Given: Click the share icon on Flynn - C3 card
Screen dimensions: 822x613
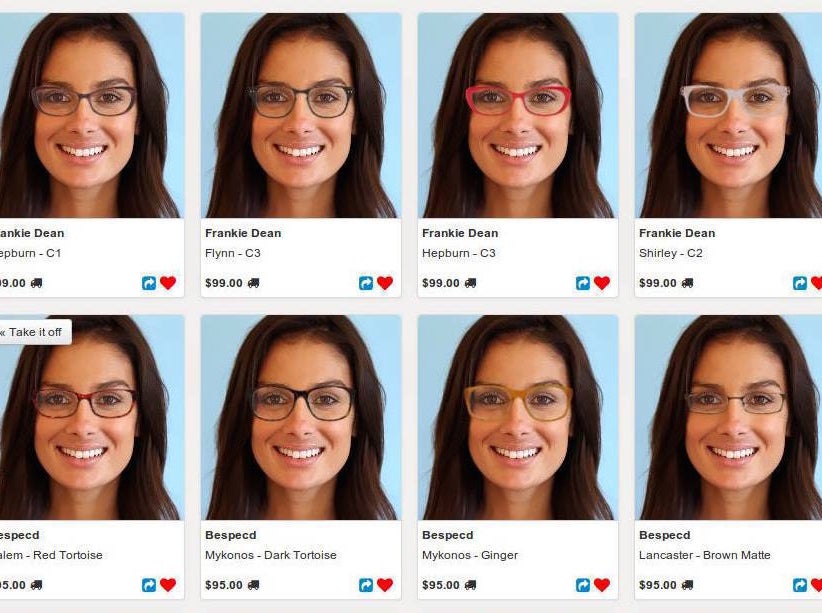Looking at the screenshot, I should (366, 283).
